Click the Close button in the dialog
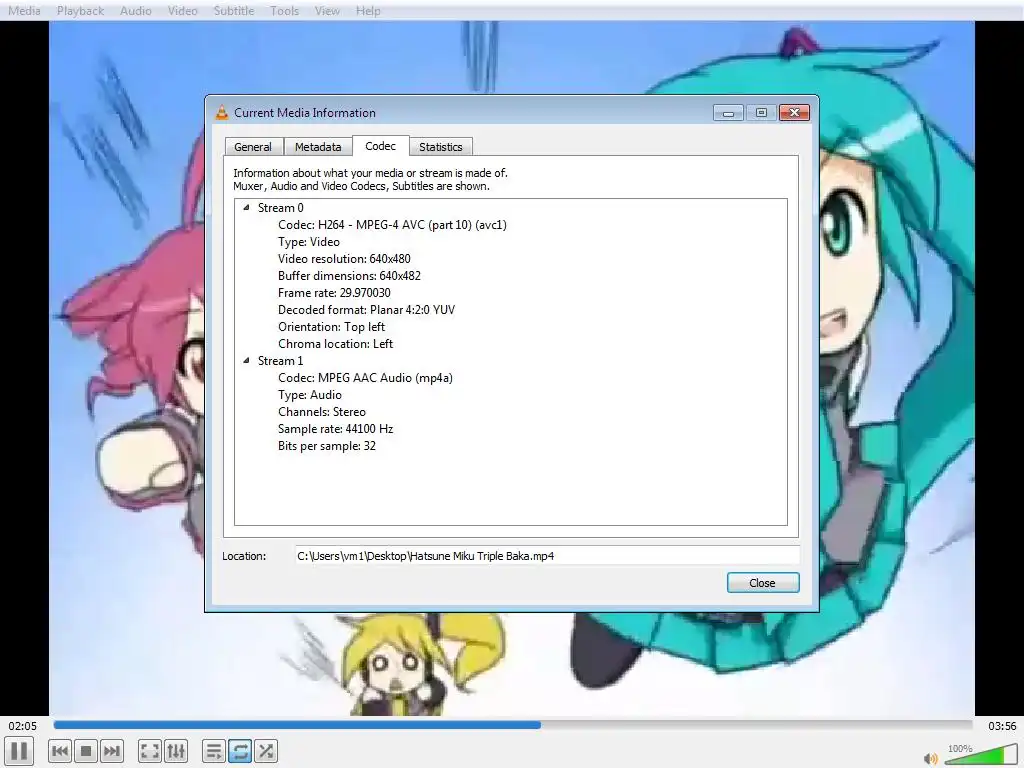 pos(763,583)
